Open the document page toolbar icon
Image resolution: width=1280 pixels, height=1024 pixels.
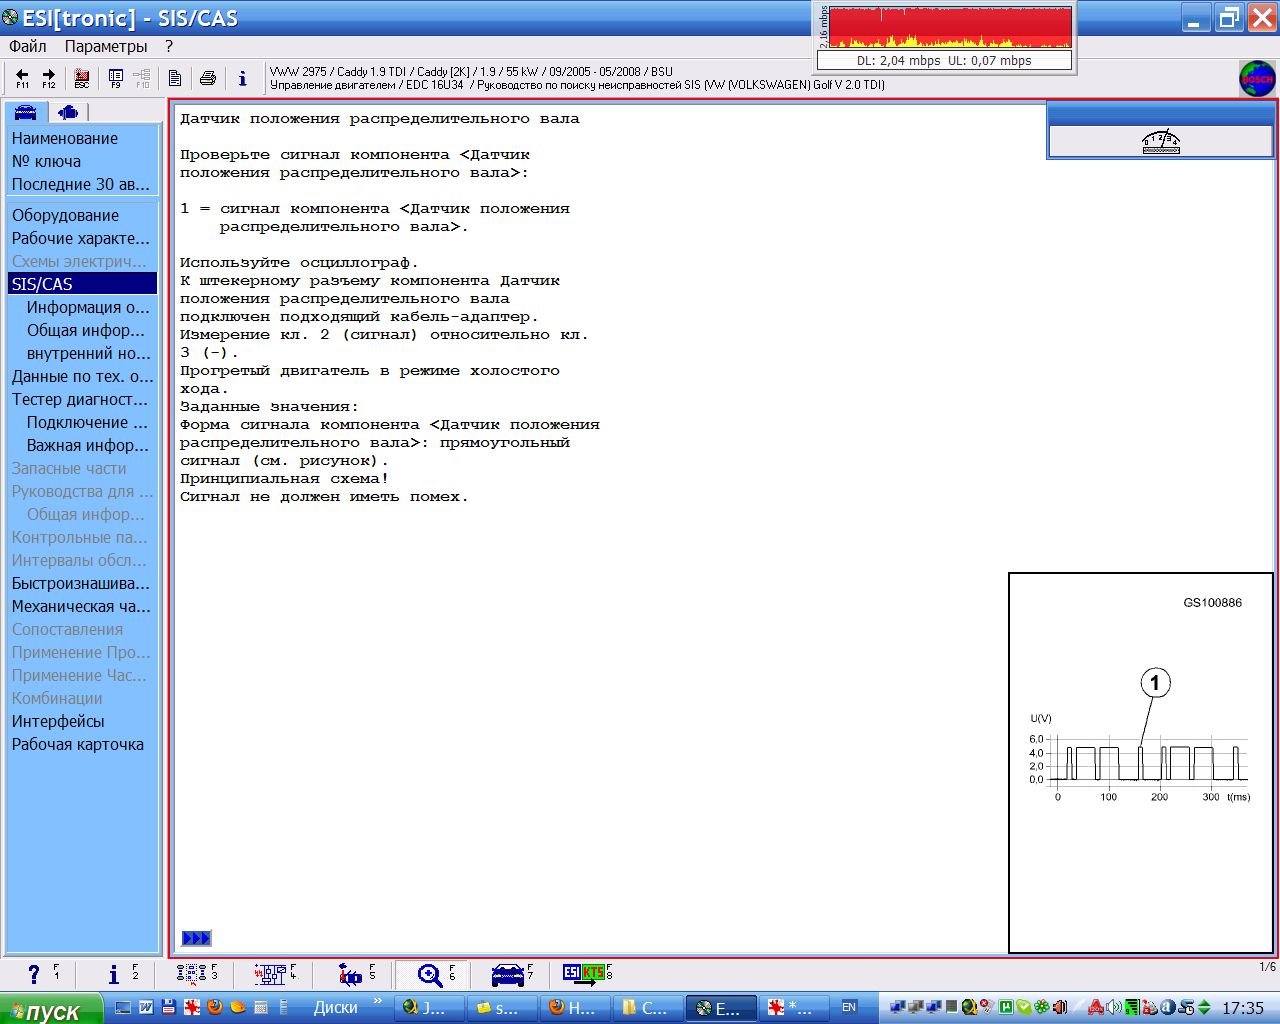pyautogui.click(x=175, y=78)
